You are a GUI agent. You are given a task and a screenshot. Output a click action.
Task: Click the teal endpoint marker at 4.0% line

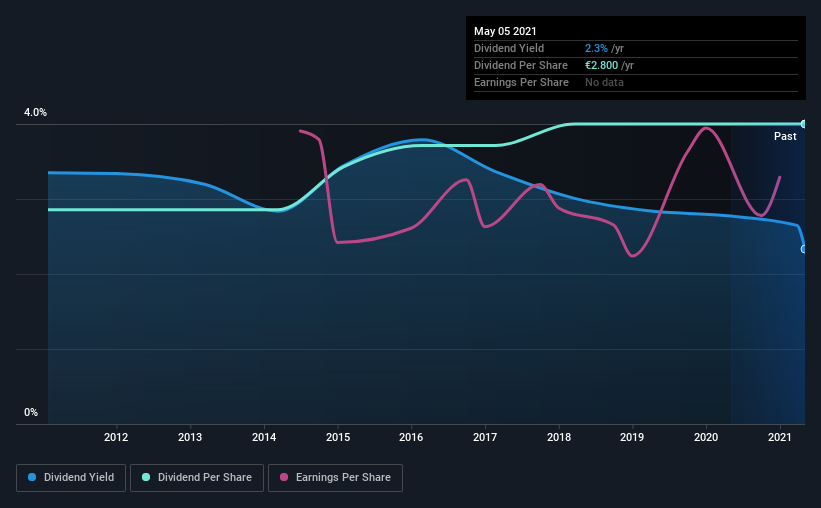coord(803,124)
